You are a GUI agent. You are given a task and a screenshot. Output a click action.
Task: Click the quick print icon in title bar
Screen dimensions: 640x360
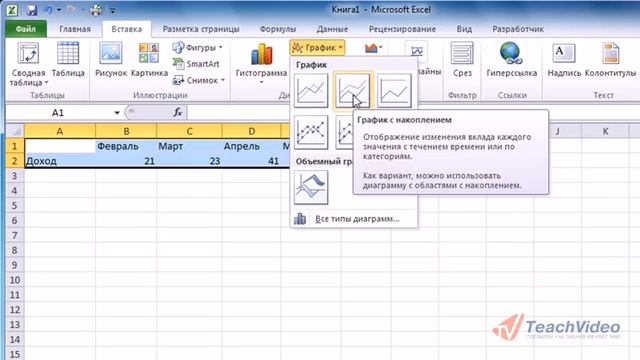click(96, 10)
